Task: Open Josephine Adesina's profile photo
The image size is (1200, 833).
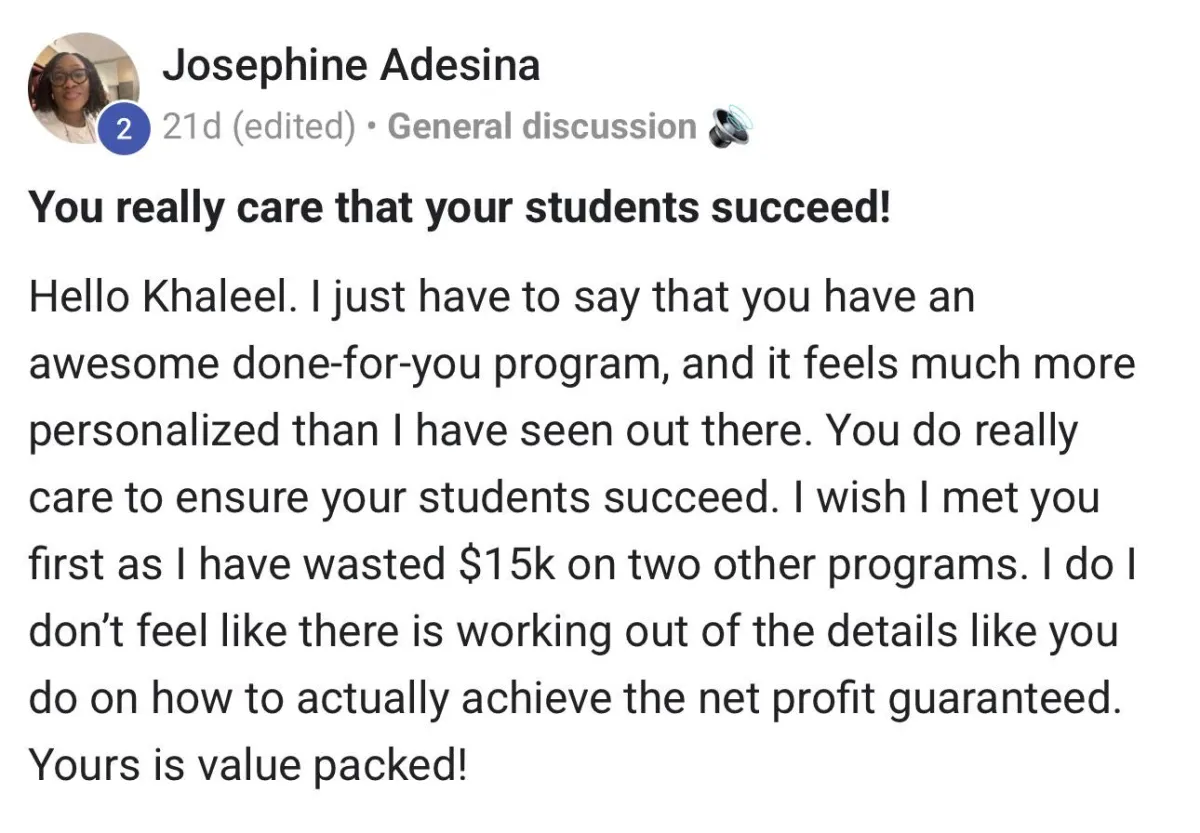Action: (81, 87)
